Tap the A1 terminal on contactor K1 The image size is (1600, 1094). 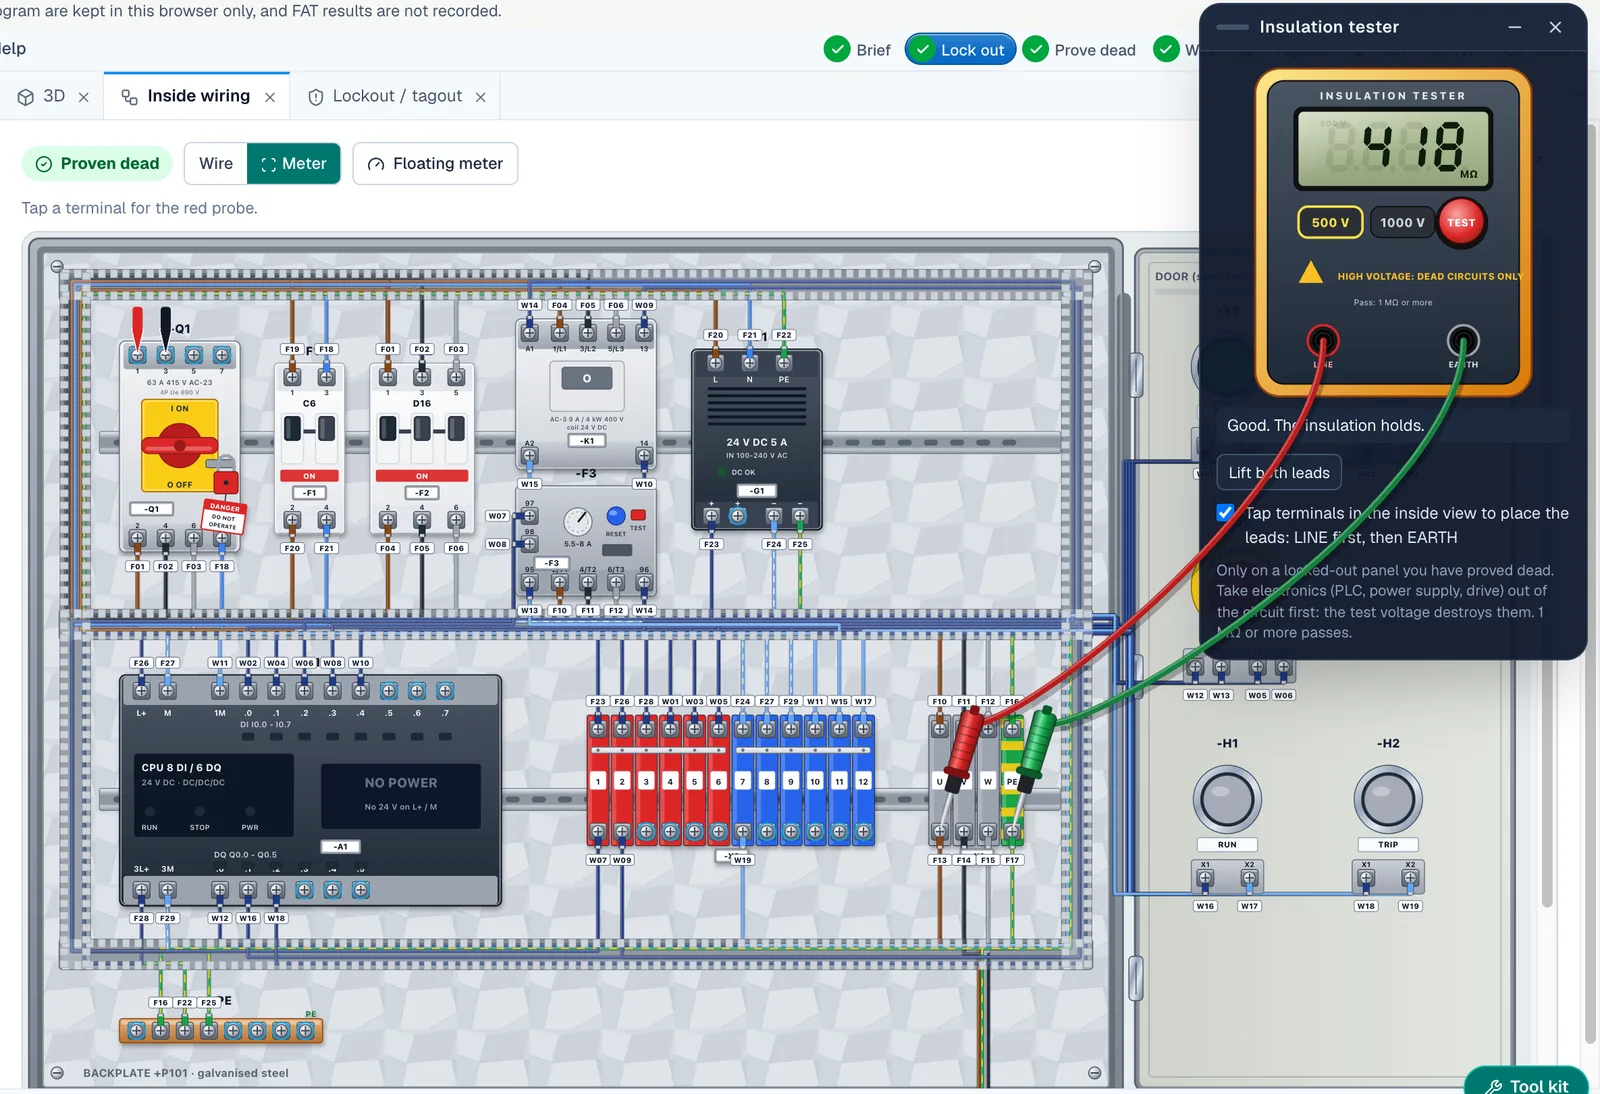[x=530, y=332]
